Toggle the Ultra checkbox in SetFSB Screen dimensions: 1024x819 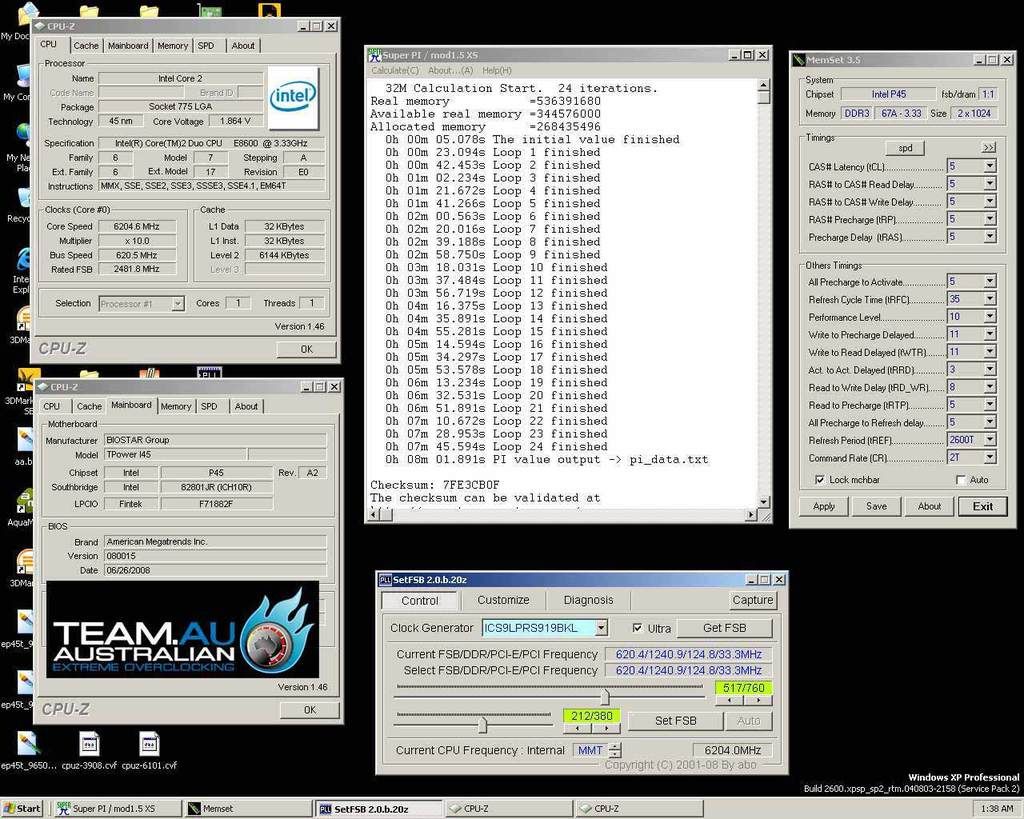[x=637, y=628]
